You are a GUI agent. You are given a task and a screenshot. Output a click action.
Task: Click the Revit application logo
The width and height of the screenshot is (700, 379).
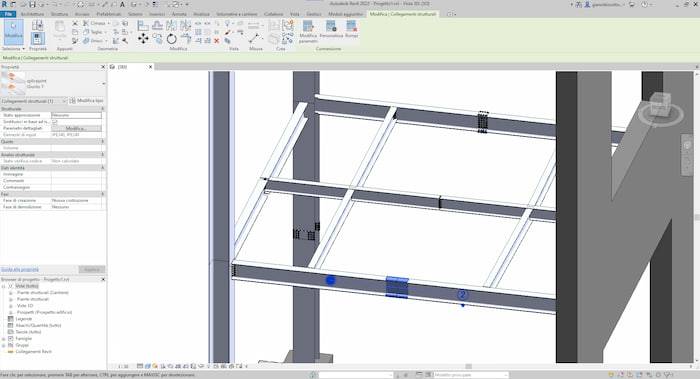4,4
